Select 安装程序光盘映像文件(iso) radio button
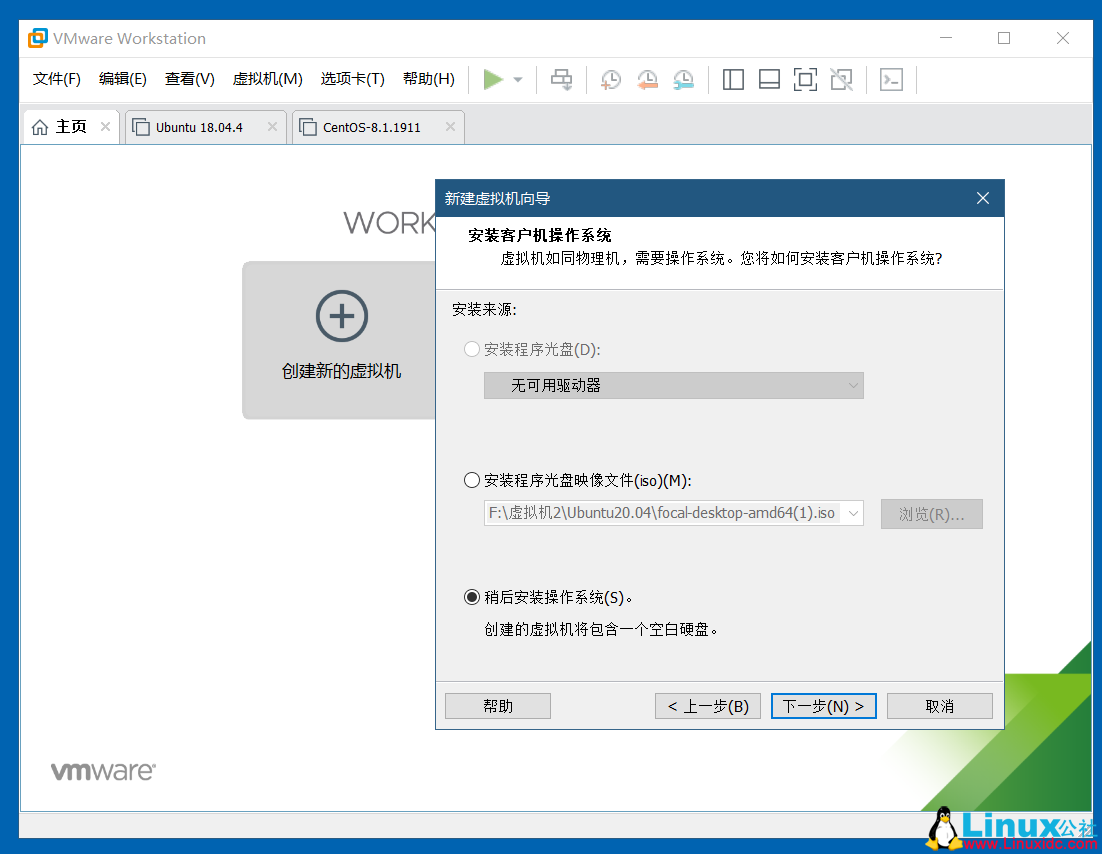1102x854 pixels. point(471,479)
